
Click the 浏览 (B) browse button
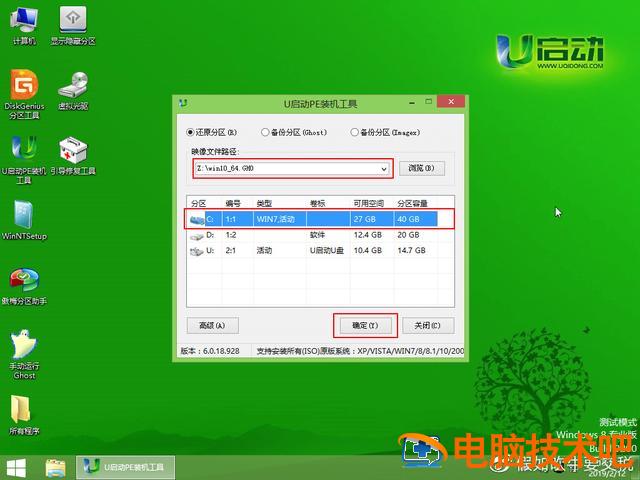tap(422, 168)
